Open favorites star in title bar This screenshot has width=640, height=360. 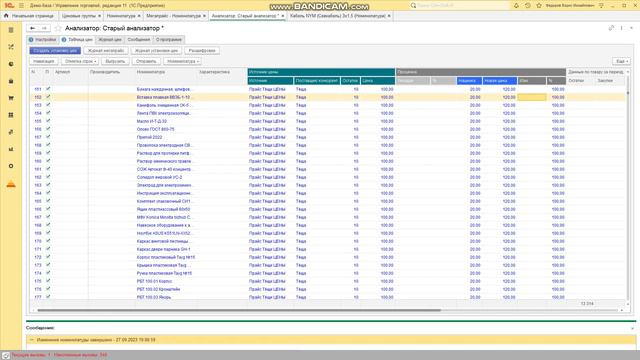(x=539, y=5)
